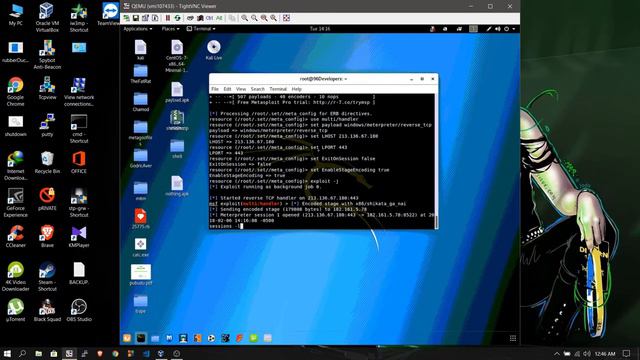
Task: Open the Kali system menu power arrow
Action: point(513,29)
